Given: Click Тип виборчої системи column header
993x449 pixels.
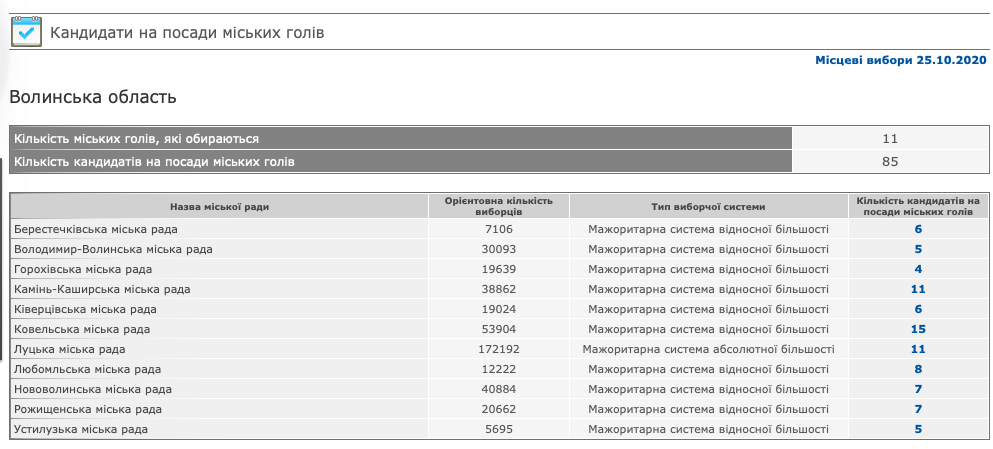Looking at the screenshot, I should 708,207.
